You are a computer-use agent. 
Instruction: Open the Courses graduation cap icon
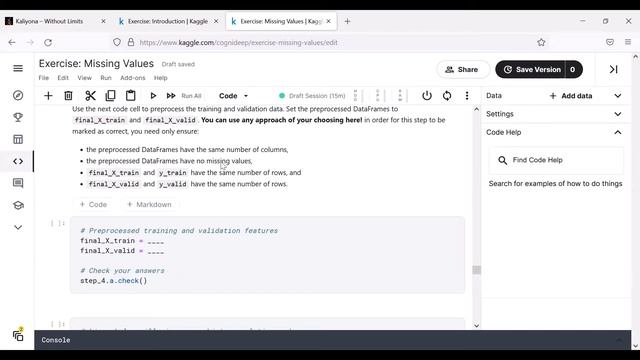tap(18, 205)
